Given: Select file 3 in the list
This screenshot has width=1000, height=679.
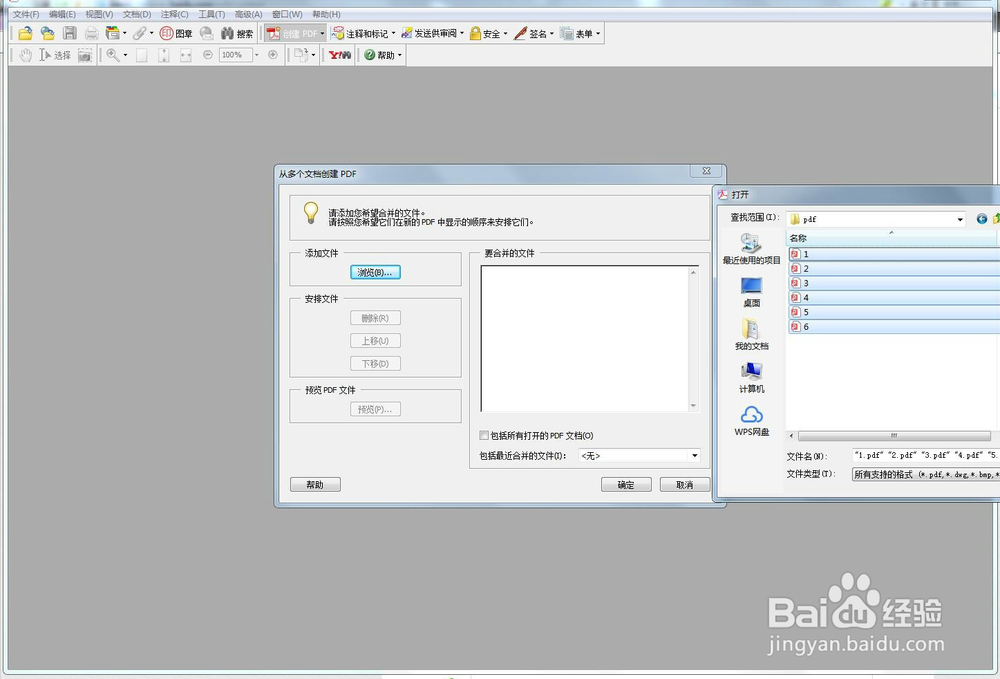Looking at the screenshot, I should point(894,283).
